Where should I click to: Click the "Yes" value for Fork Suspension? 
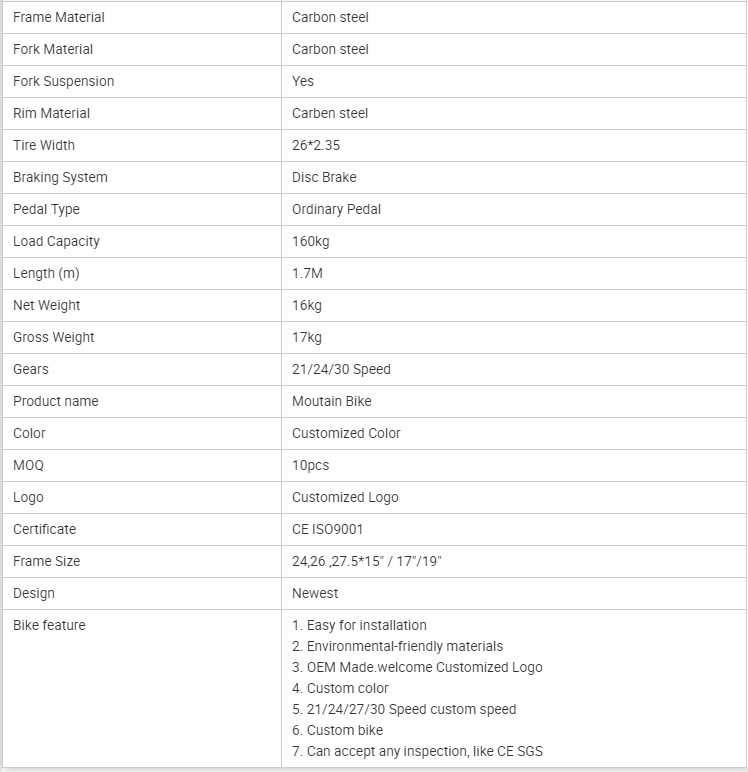[303, 81]
